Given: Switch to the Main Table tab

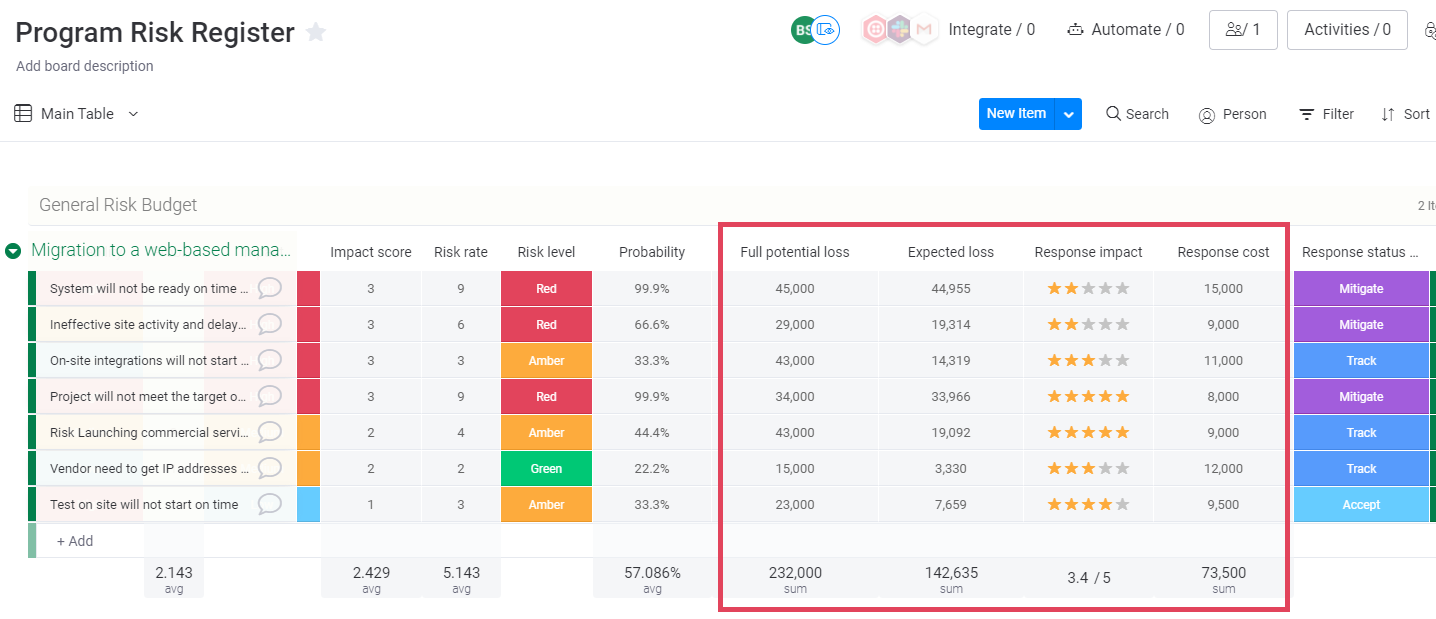Looking at the screenshot, I should pos(76,113).
